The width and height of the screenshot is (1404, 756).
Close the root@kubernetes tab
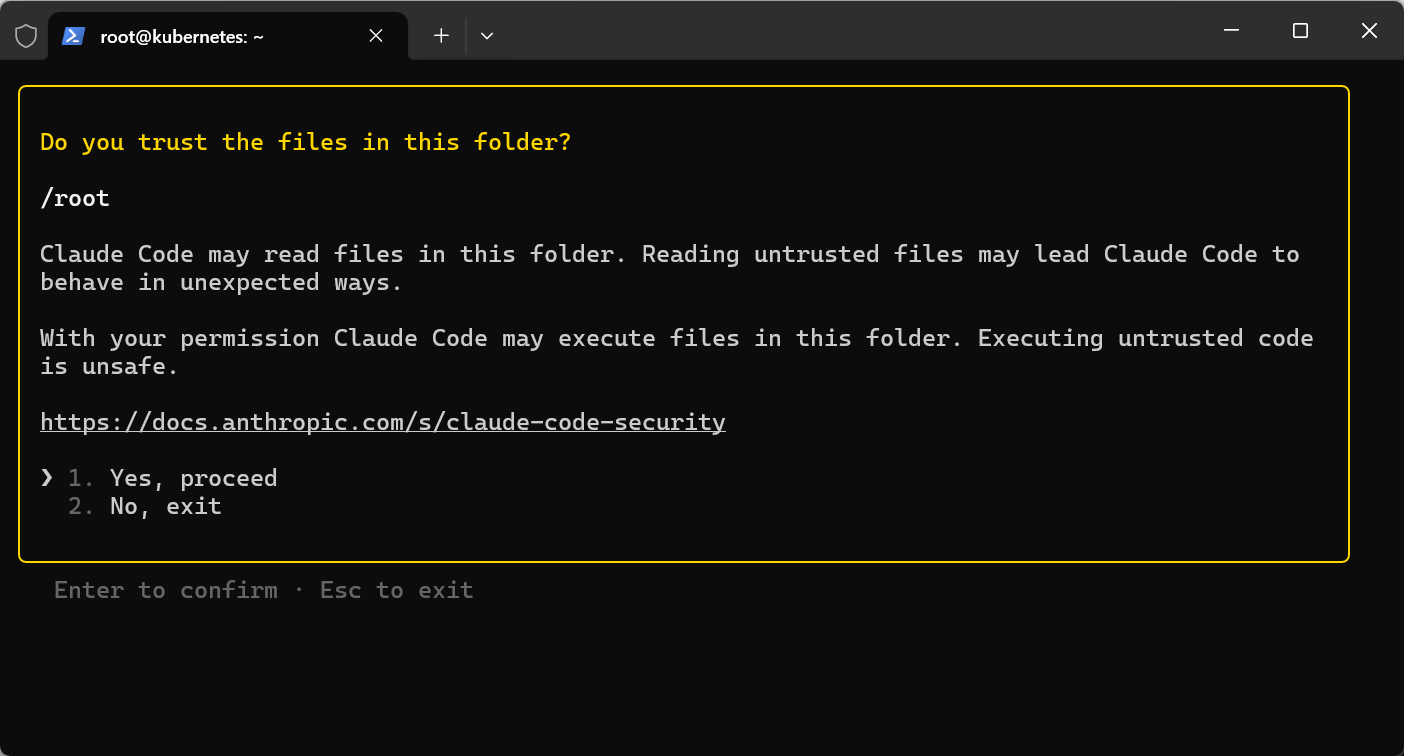tap(376, 36)
